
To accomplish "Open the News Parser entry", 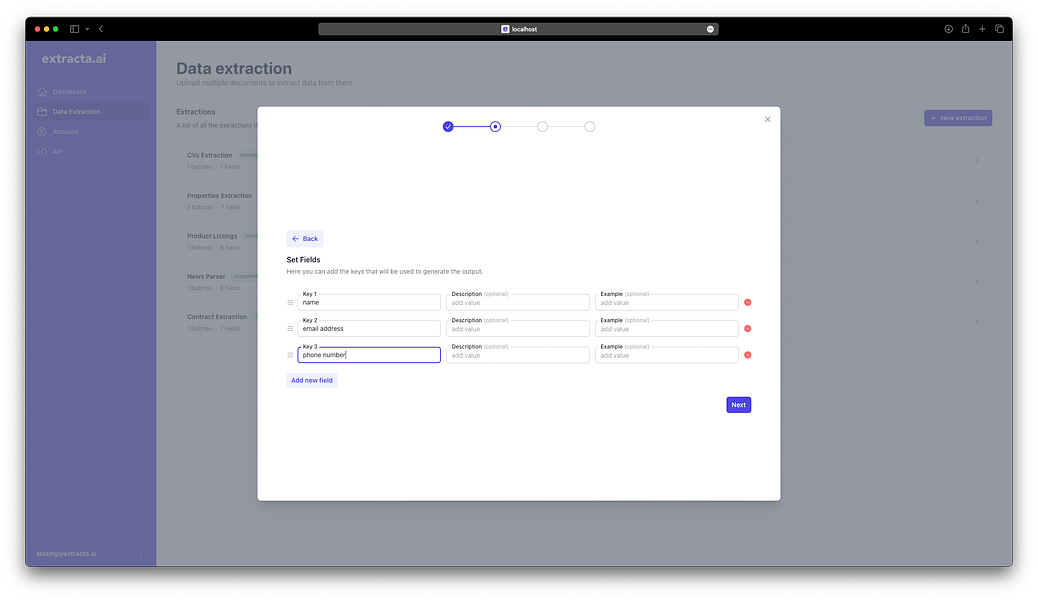I will tap(206, 276).
